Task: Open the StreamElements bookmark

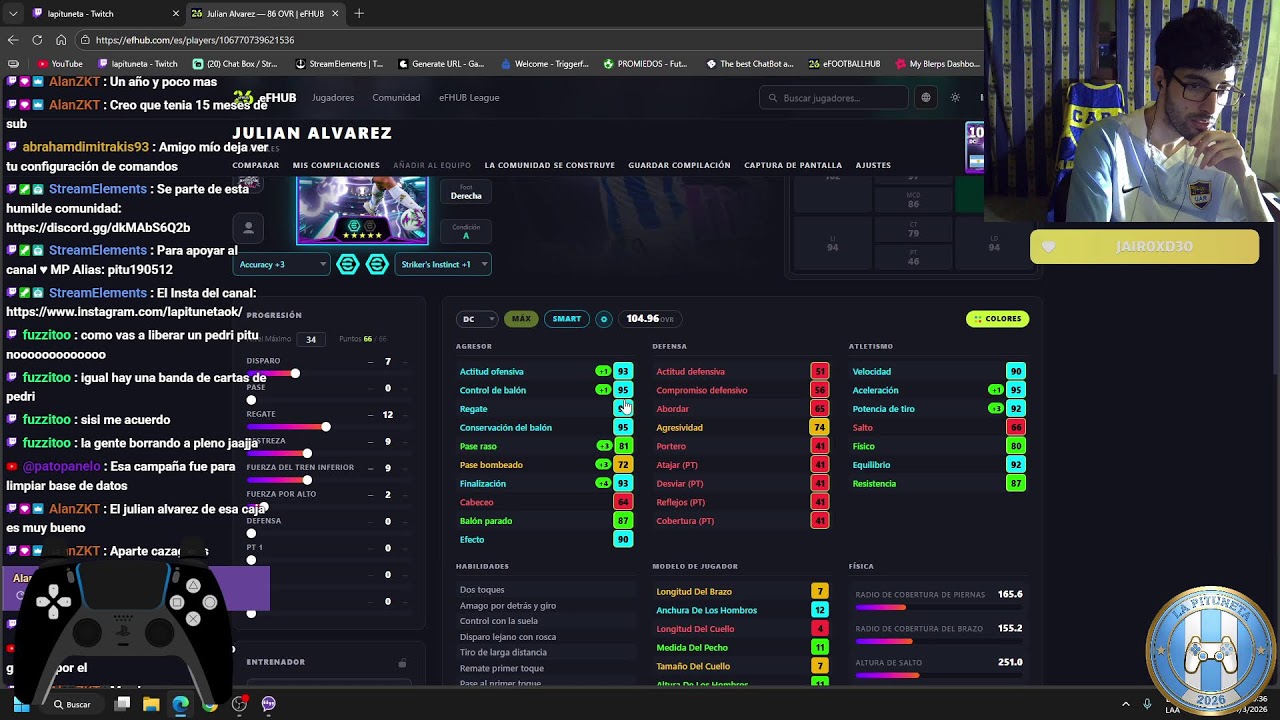Action: point(339,64)
